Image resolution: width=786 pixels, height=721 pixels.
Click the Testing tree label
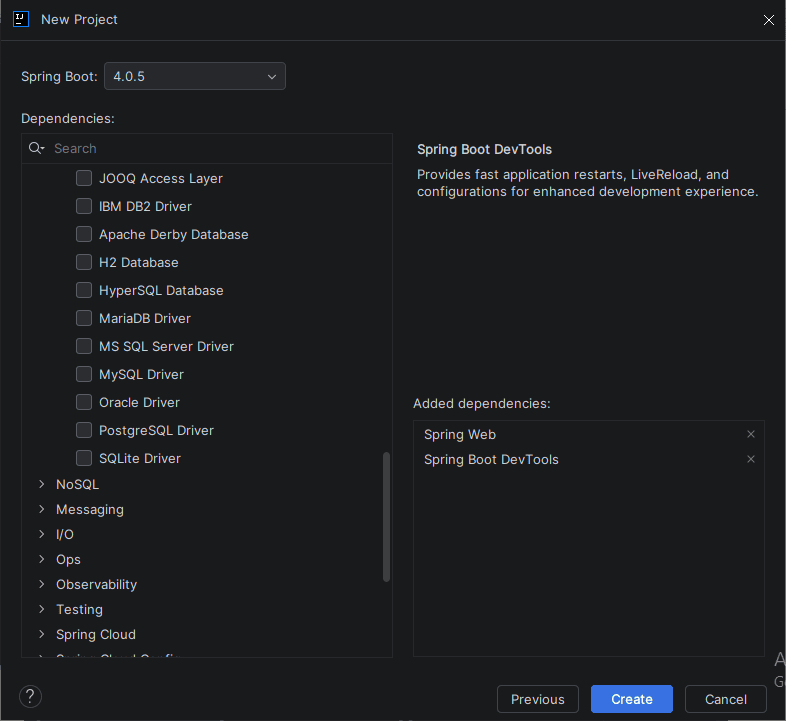point(79,609)
